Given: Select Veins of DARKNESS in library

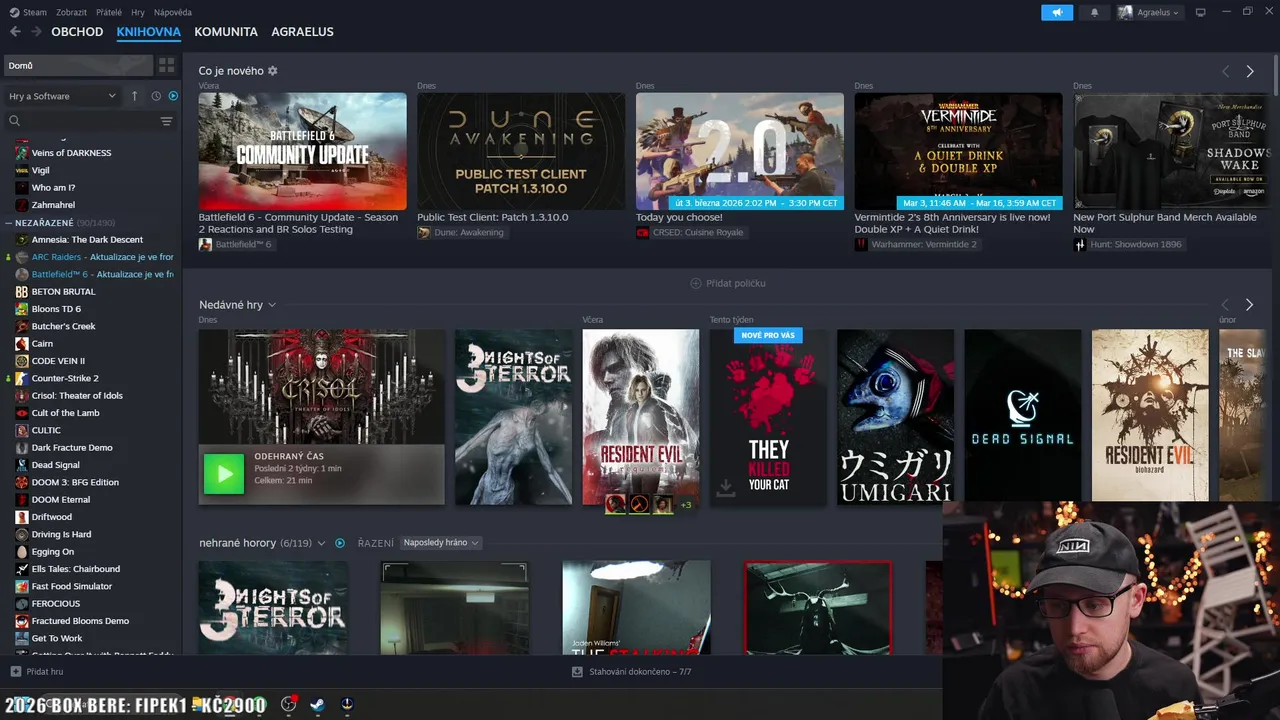Looking at the screenshot, I should coord(71,153).
